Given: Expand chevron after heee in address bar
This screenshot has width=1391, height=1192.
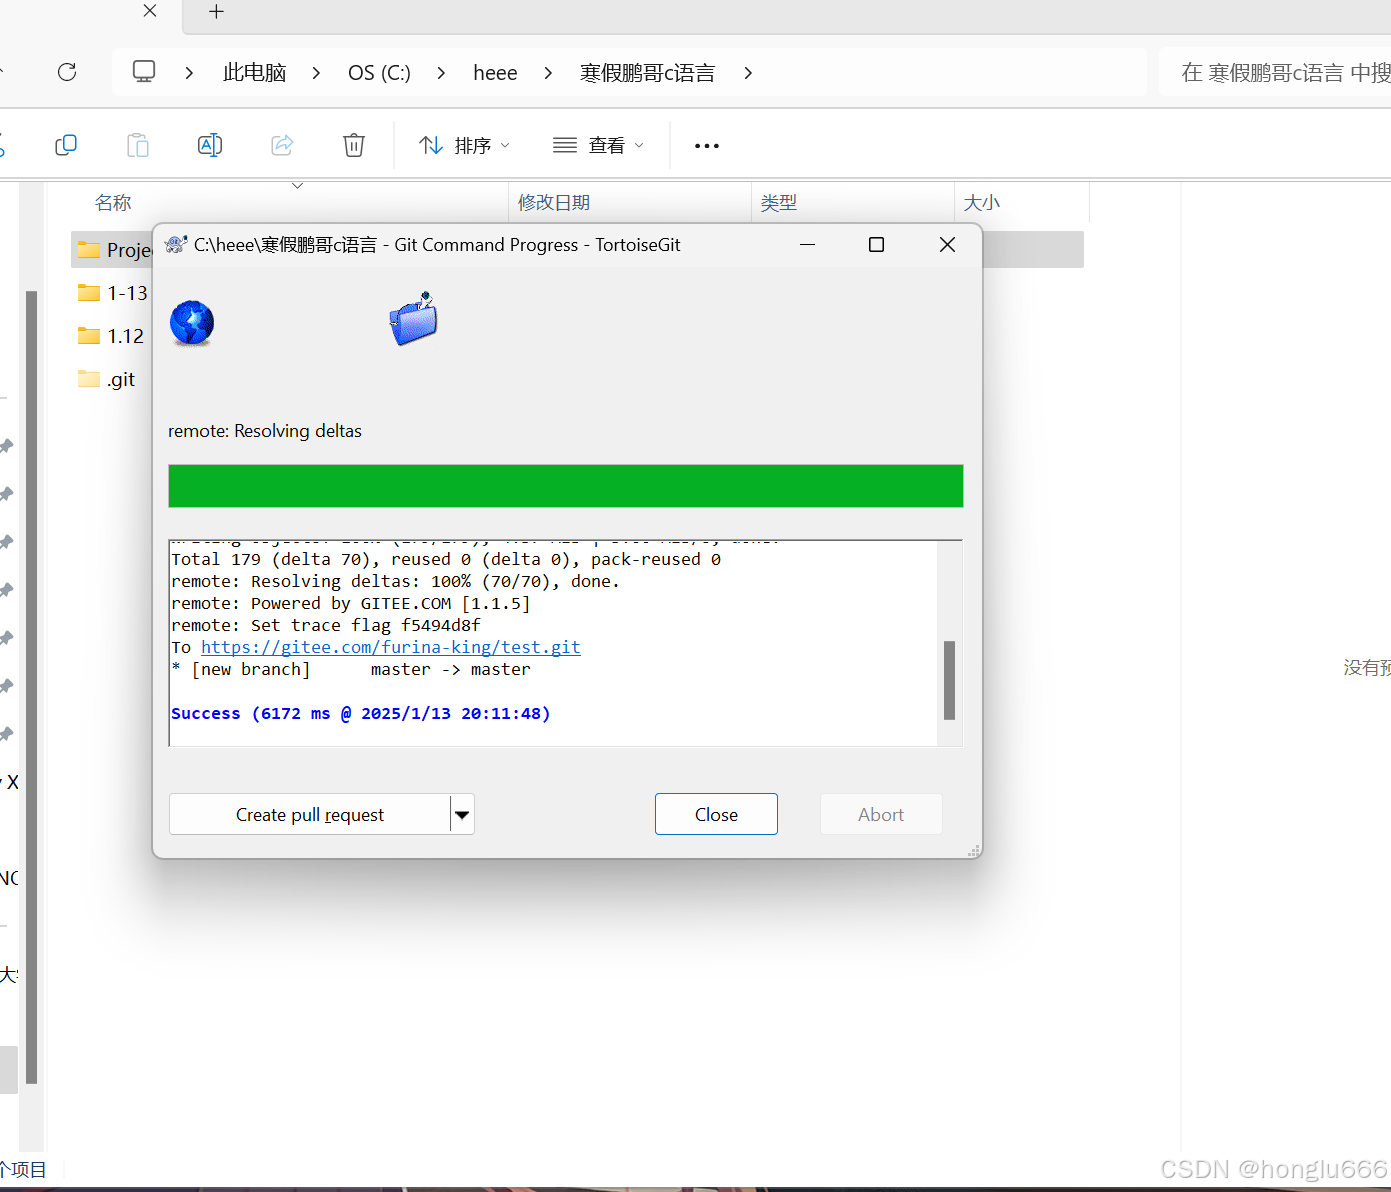Looking at the screenshot, I should point(548,73).
